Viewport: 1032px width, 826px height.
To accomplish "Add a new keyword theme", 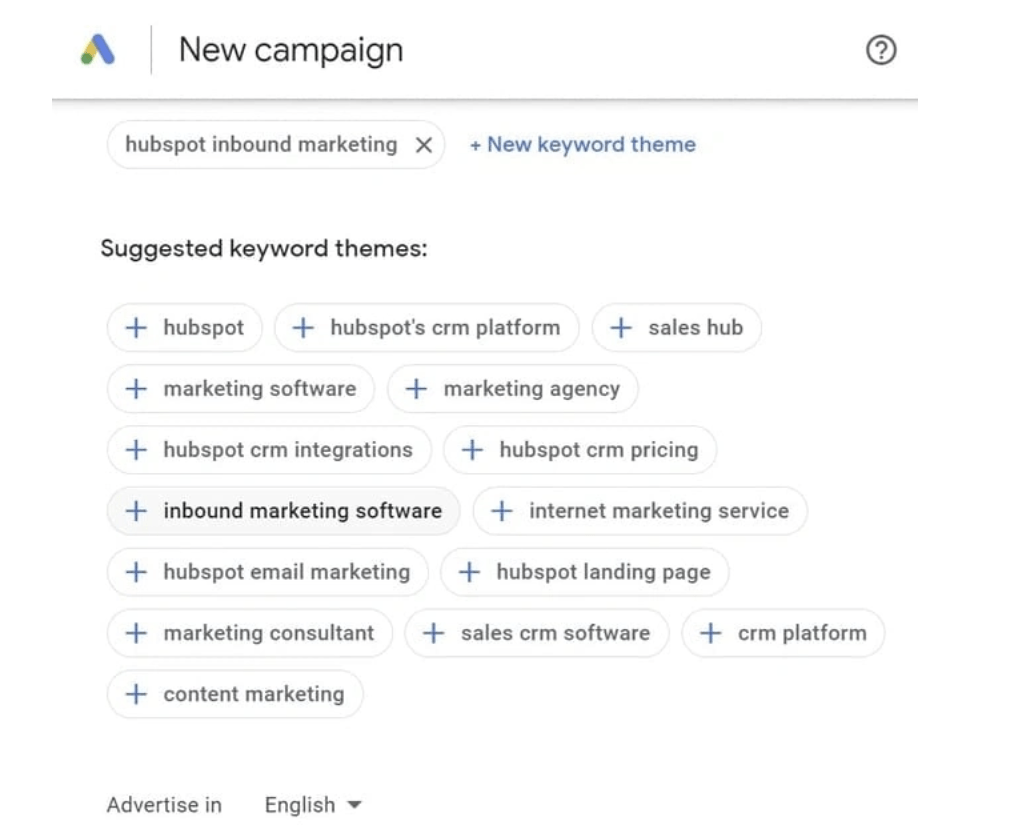I will tap(582, 144).
